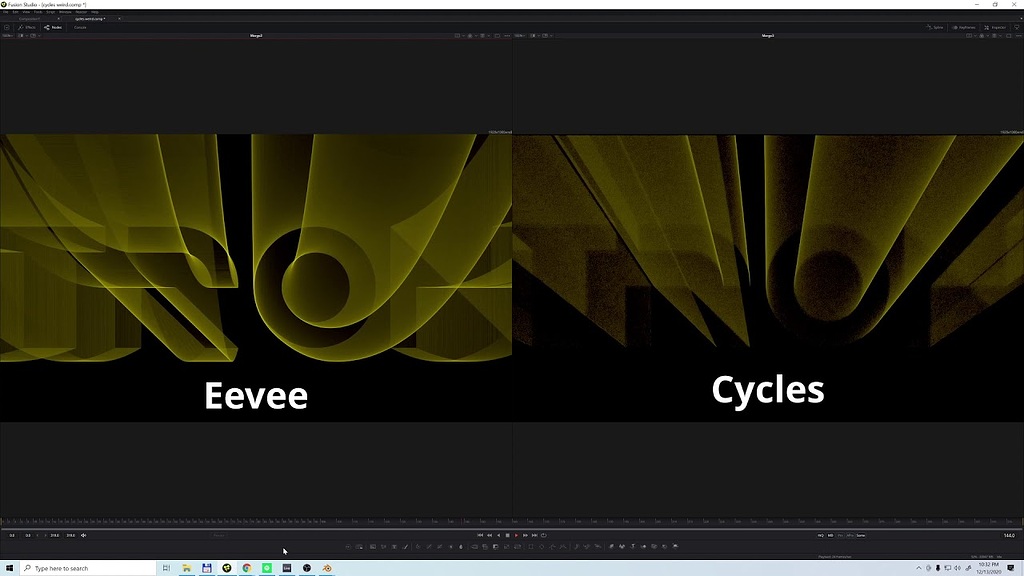Open the Effects panel in Fusion
Image resolution: width=1024 pixels, height=576 pixels.
pos(27,27)
